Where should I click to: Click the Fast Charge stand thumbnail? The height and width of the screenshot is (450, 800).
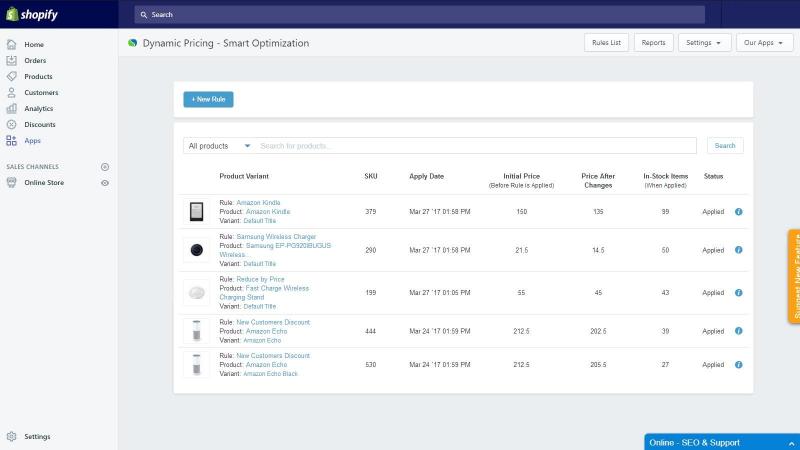coord(196,293)
